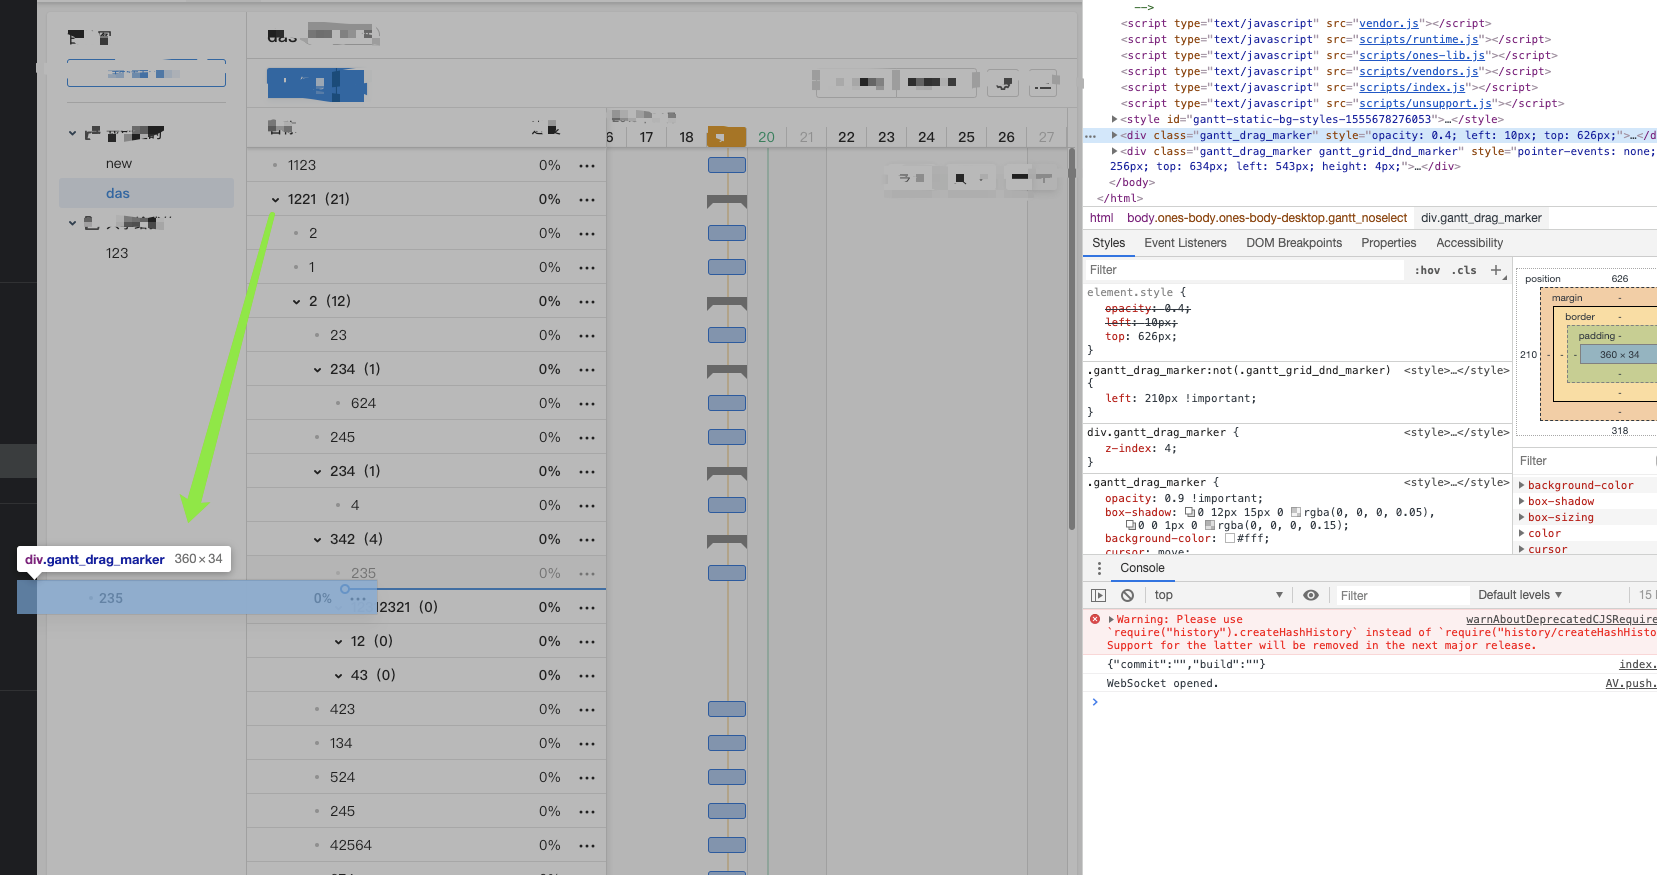Expand the style element node in DOM
1657x875 pixels.
1115,119
